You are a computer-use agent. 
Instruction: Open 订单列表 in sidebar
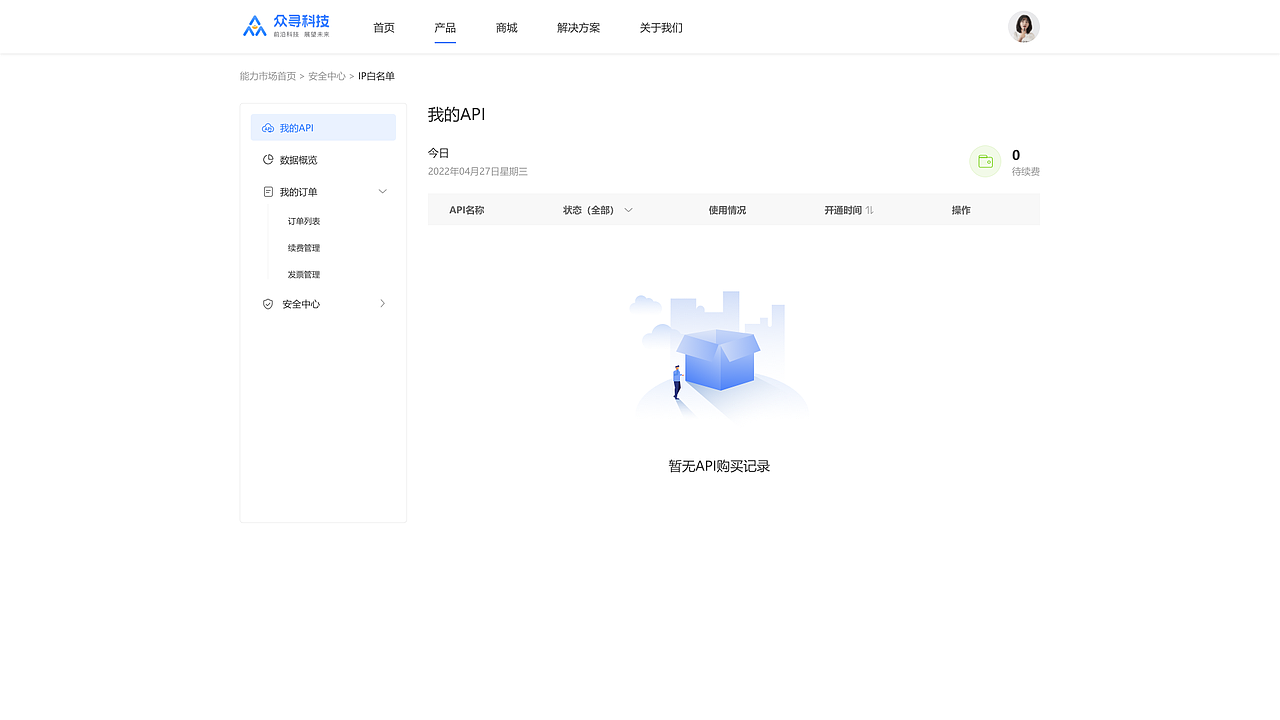point(303,221)
